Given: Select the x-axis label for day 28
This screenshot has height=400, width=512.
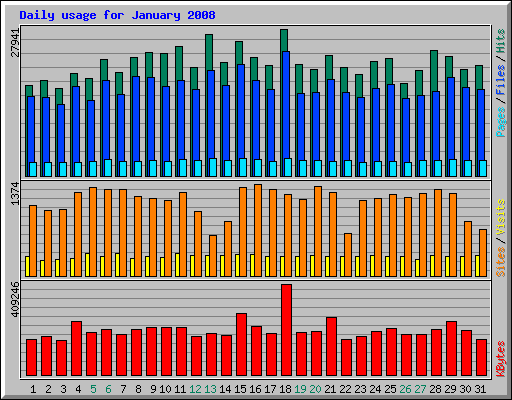Looking at the screenshot, I should point(435,389).
